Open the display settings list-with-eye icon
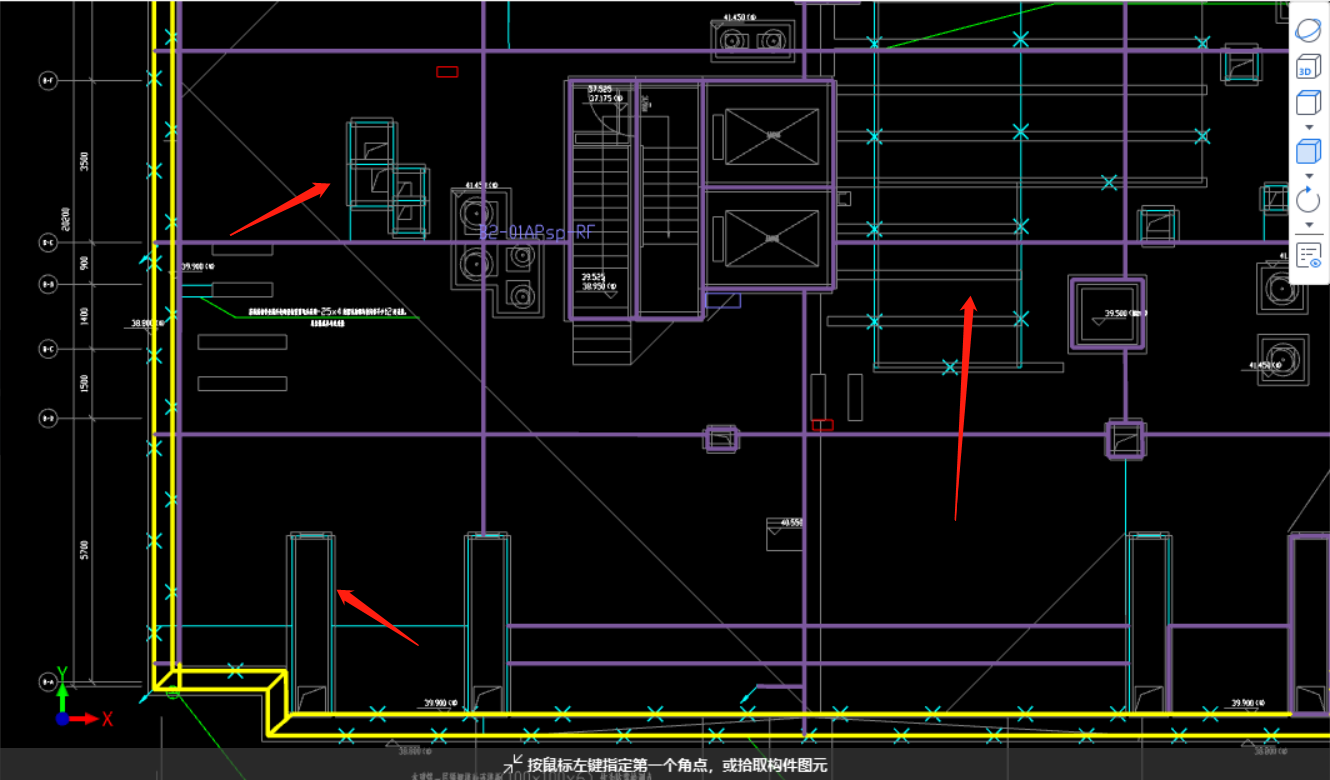 pos(1309,255)
